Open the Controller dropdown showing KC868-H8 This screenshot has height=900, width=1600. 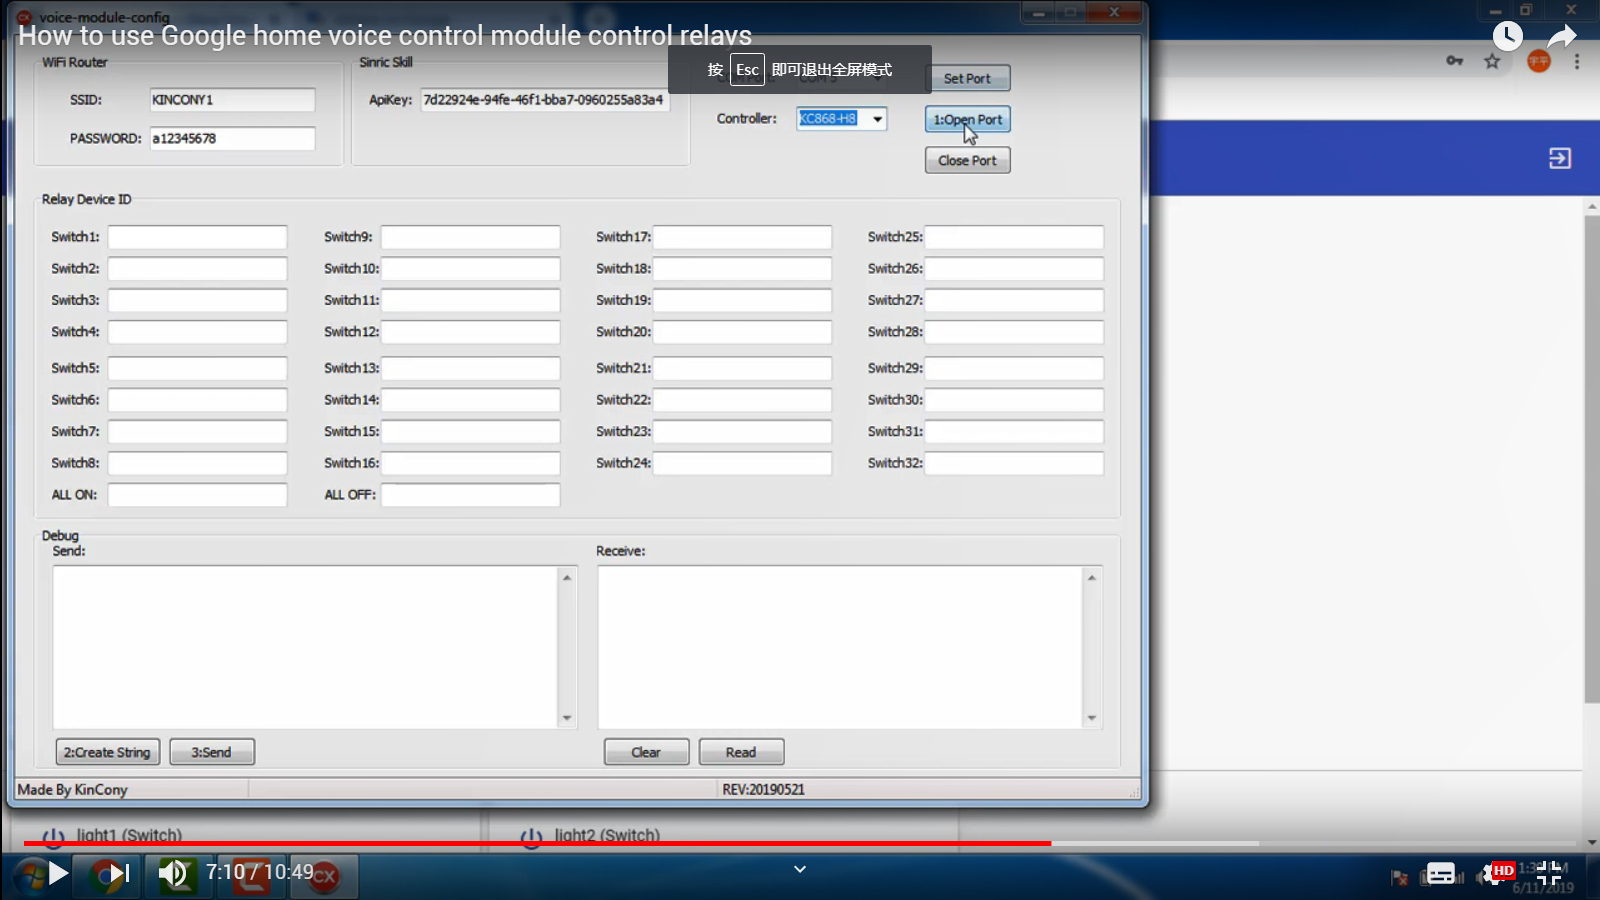point(877,119)
